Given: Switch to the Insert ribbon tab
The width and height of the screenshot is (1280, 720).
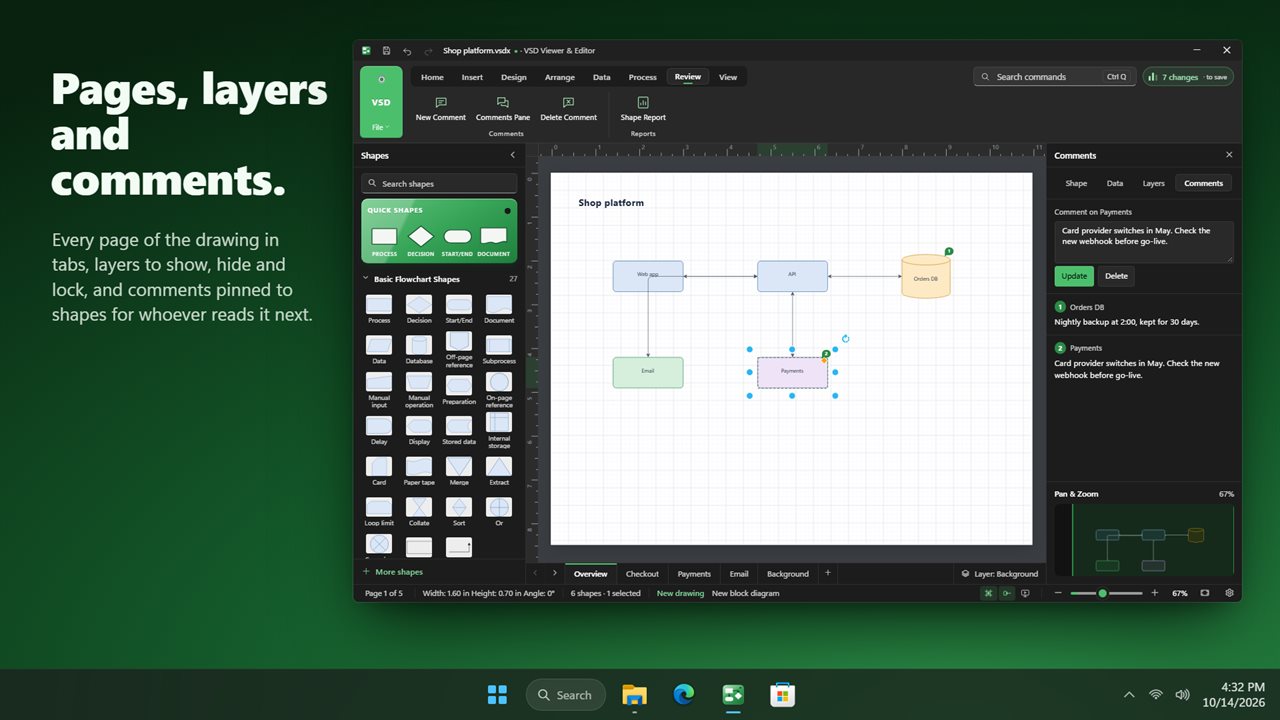Looking at the screenshot, I should pyautogui.click(x=472, y=77).
